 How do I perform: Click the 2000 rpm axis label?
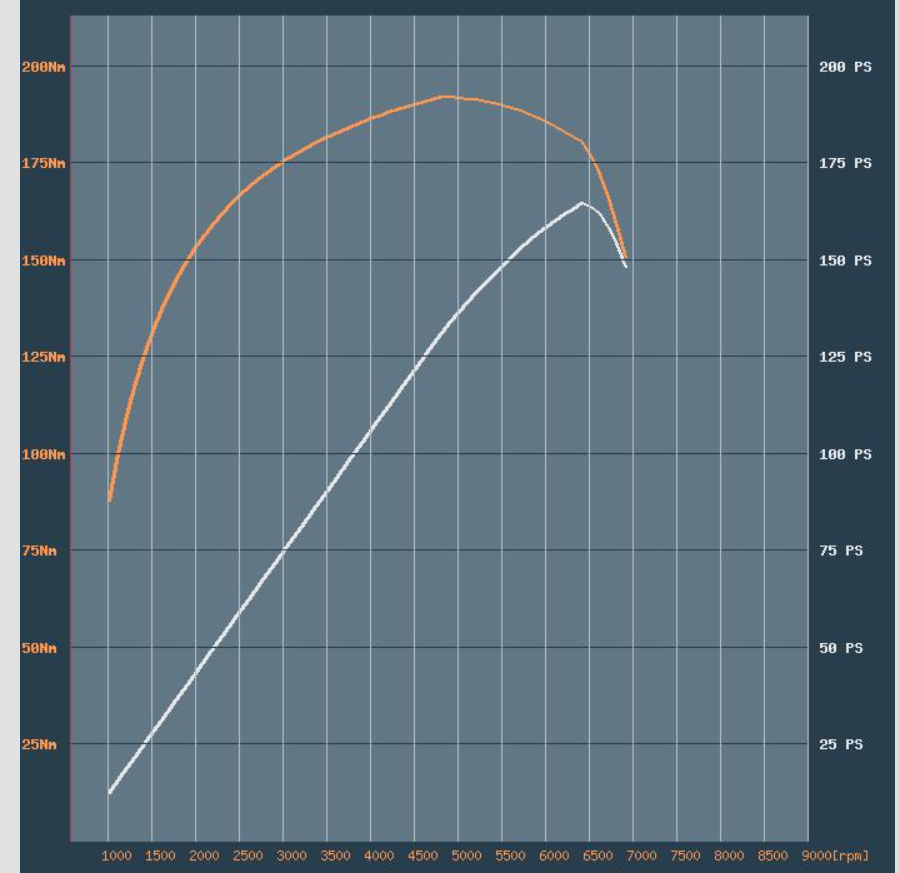[x=204, y=856]
